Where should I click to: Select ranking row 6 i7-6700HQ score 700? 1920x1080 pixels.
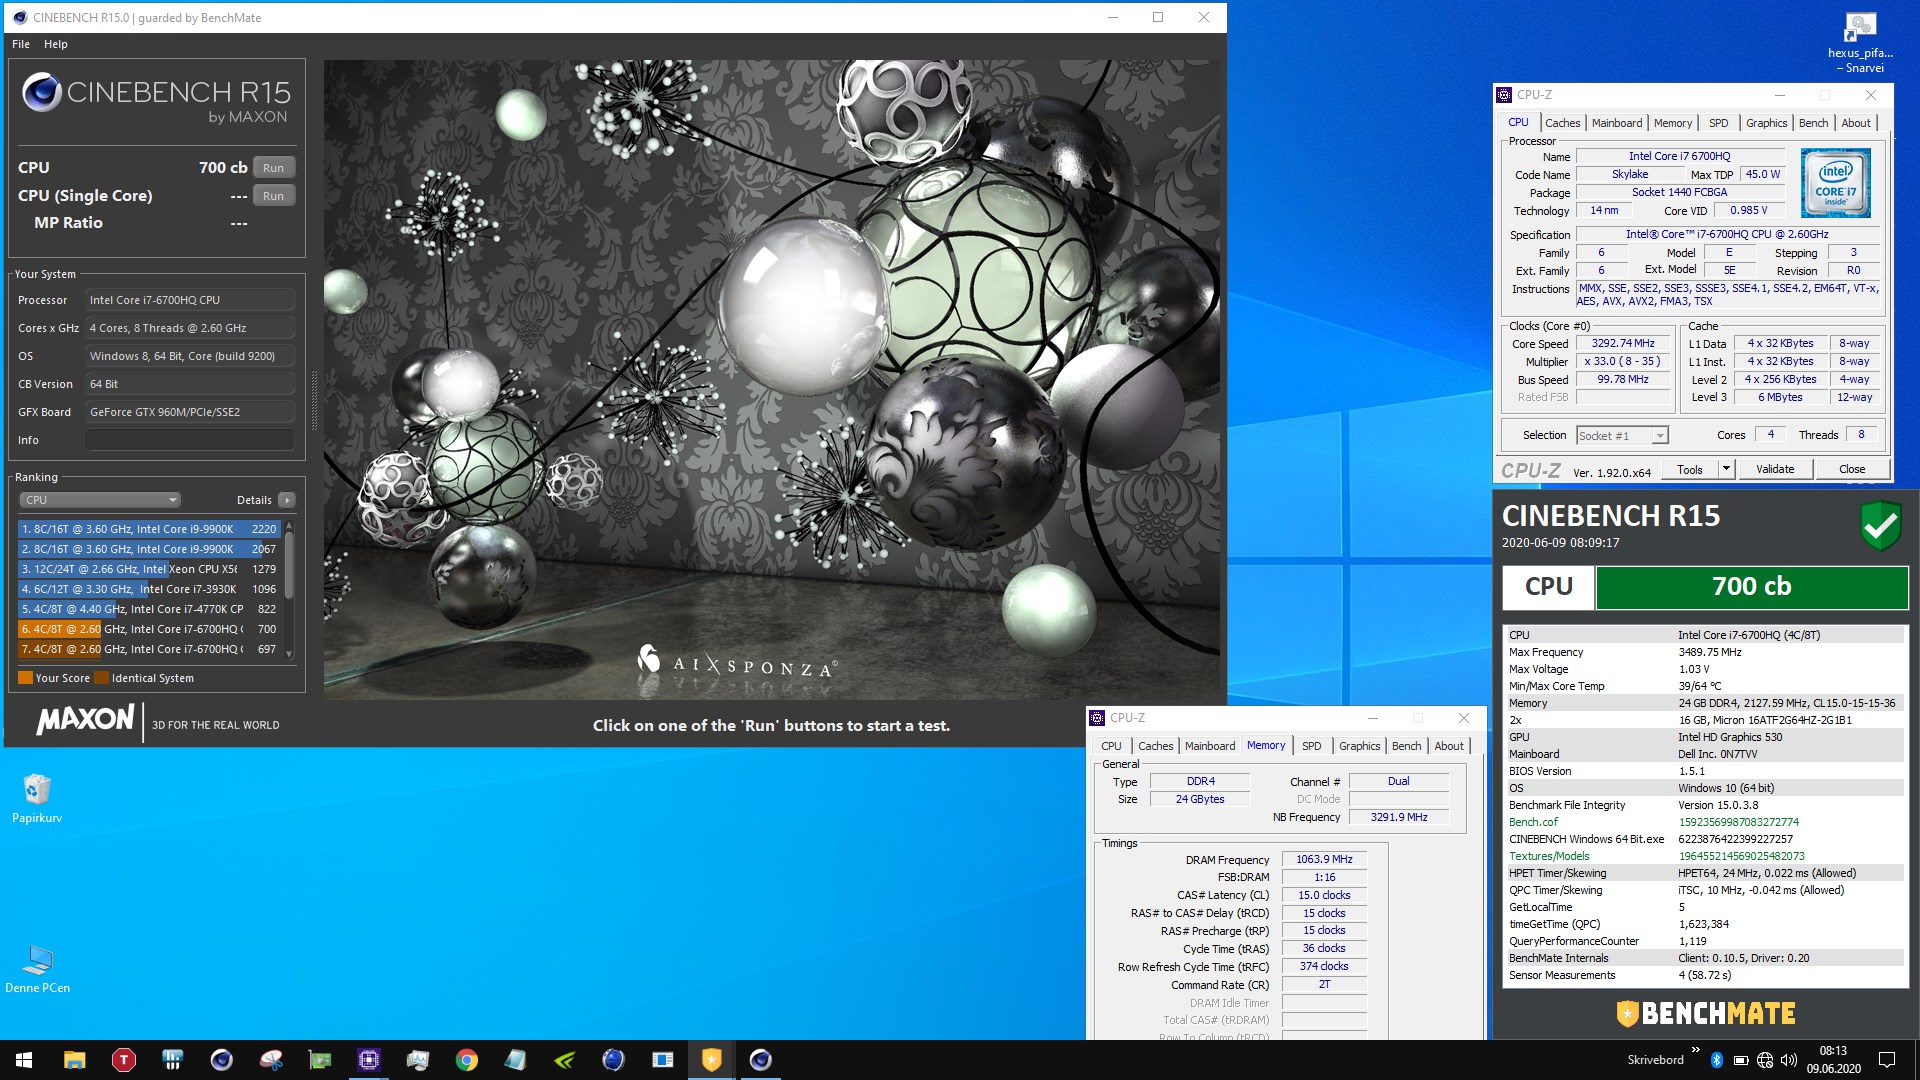(149, 629)
